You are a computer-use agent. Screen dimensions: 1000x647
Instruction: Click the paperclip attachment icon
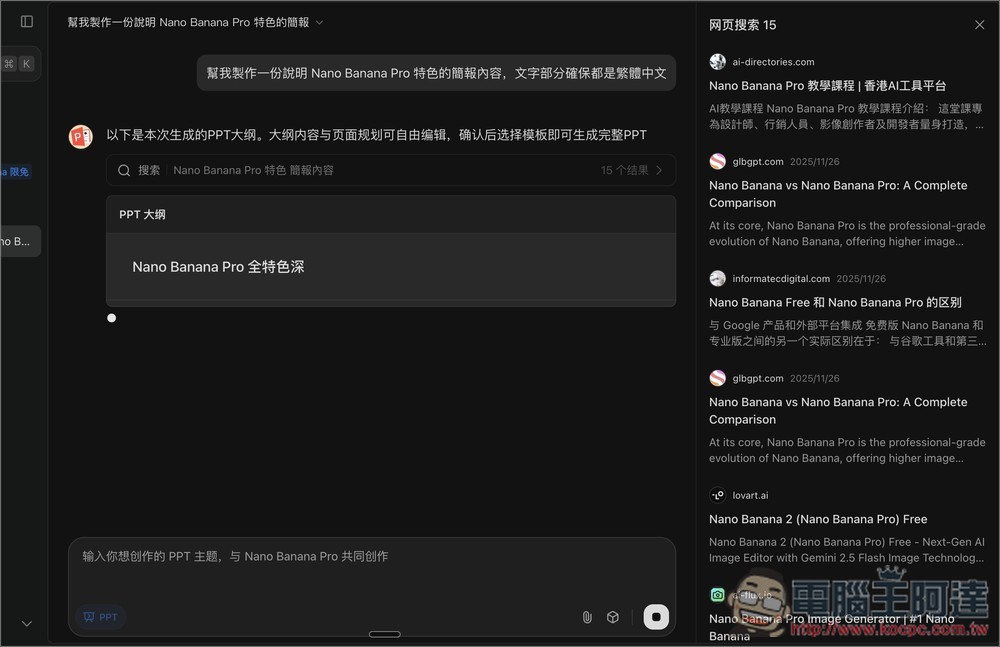(x=587, y=617)
